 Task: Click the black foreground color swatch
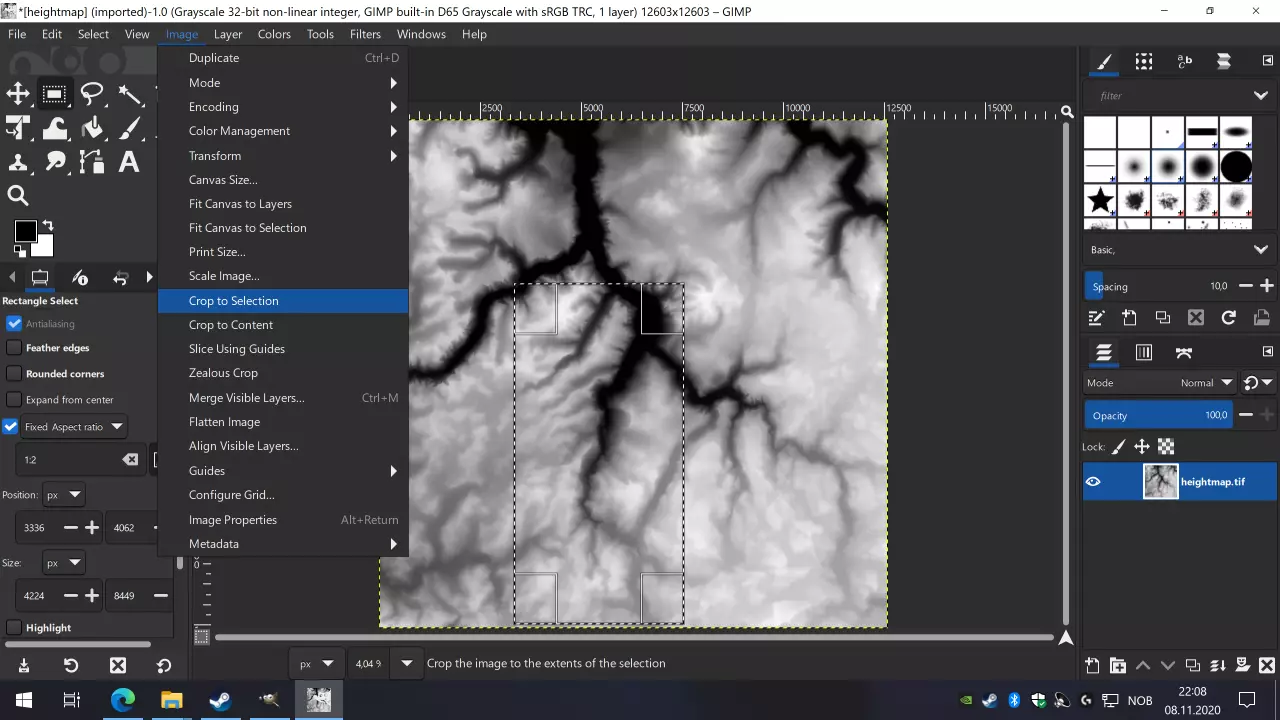coord(25,232)
